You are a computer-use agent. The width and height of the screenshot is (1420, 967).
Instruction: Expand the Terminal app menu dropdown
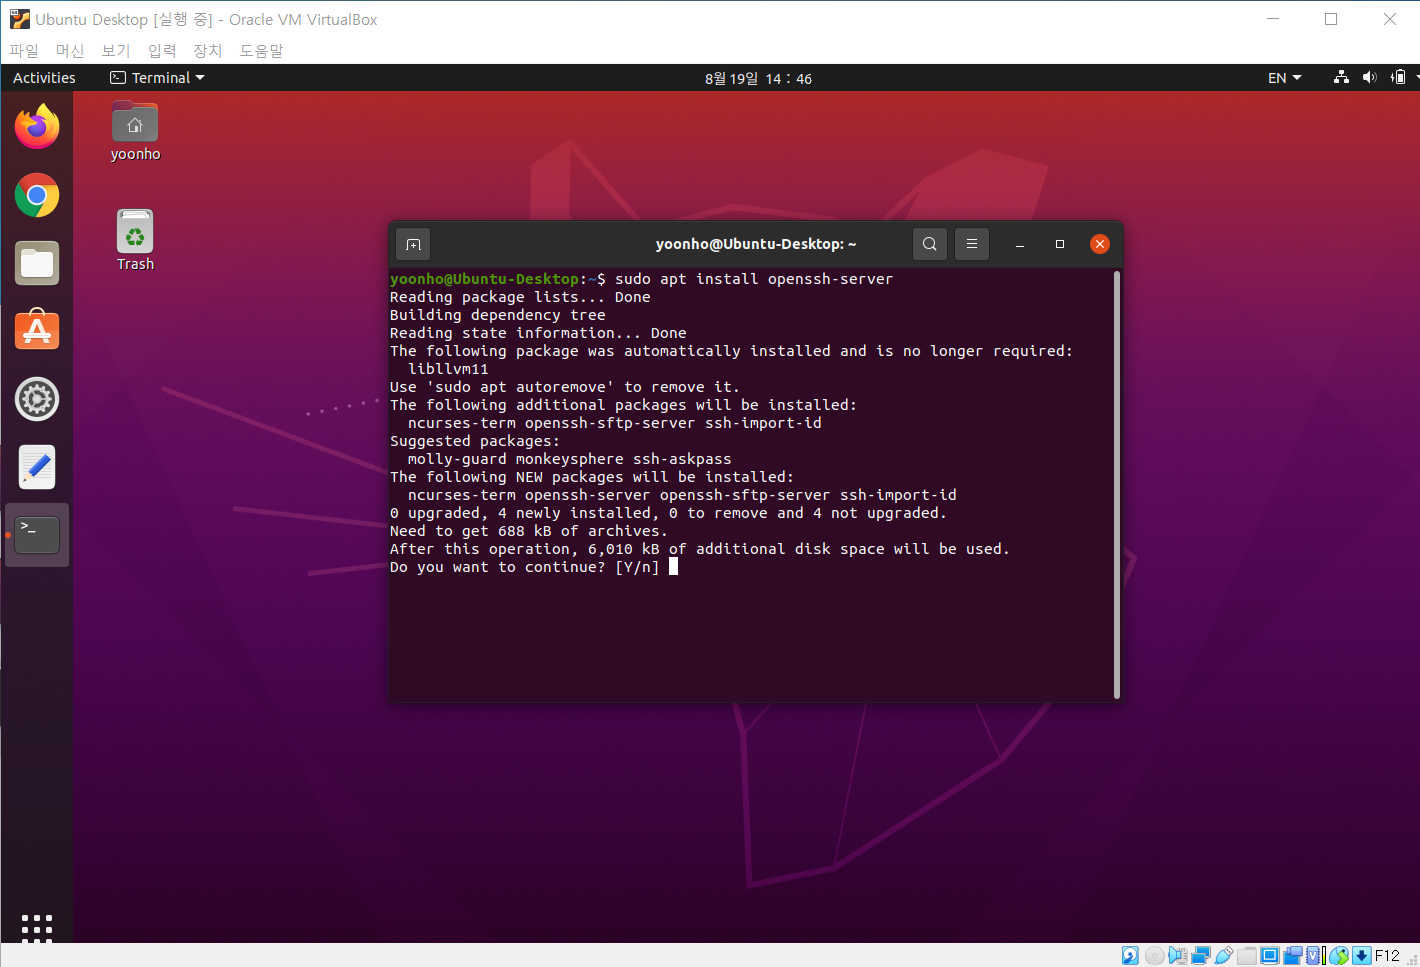(157, 78)
